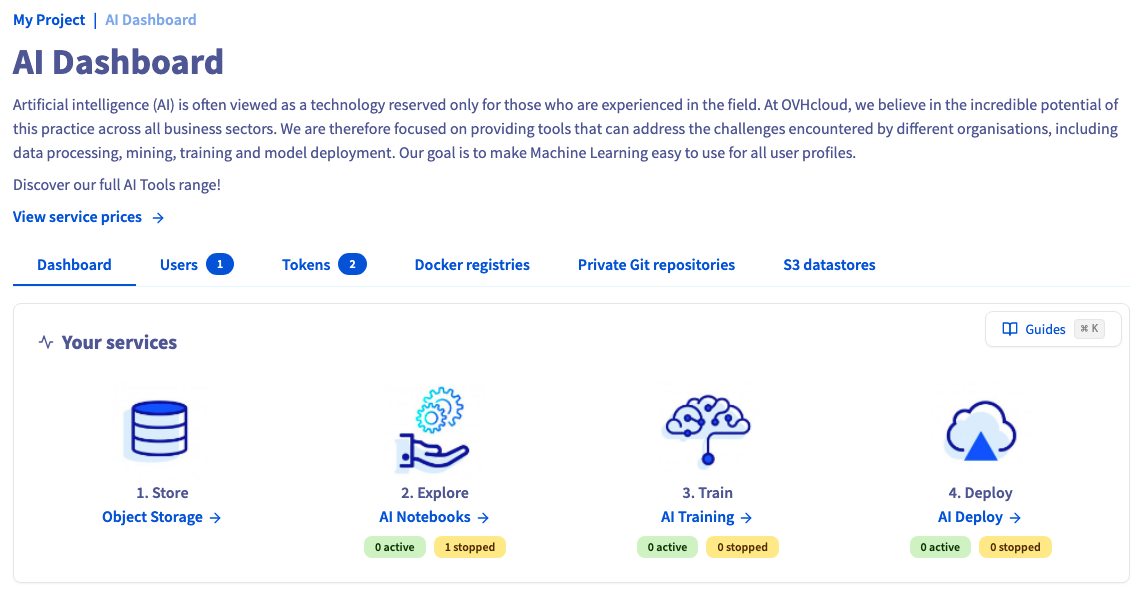Open the Users tab

(x=196, y=265)
